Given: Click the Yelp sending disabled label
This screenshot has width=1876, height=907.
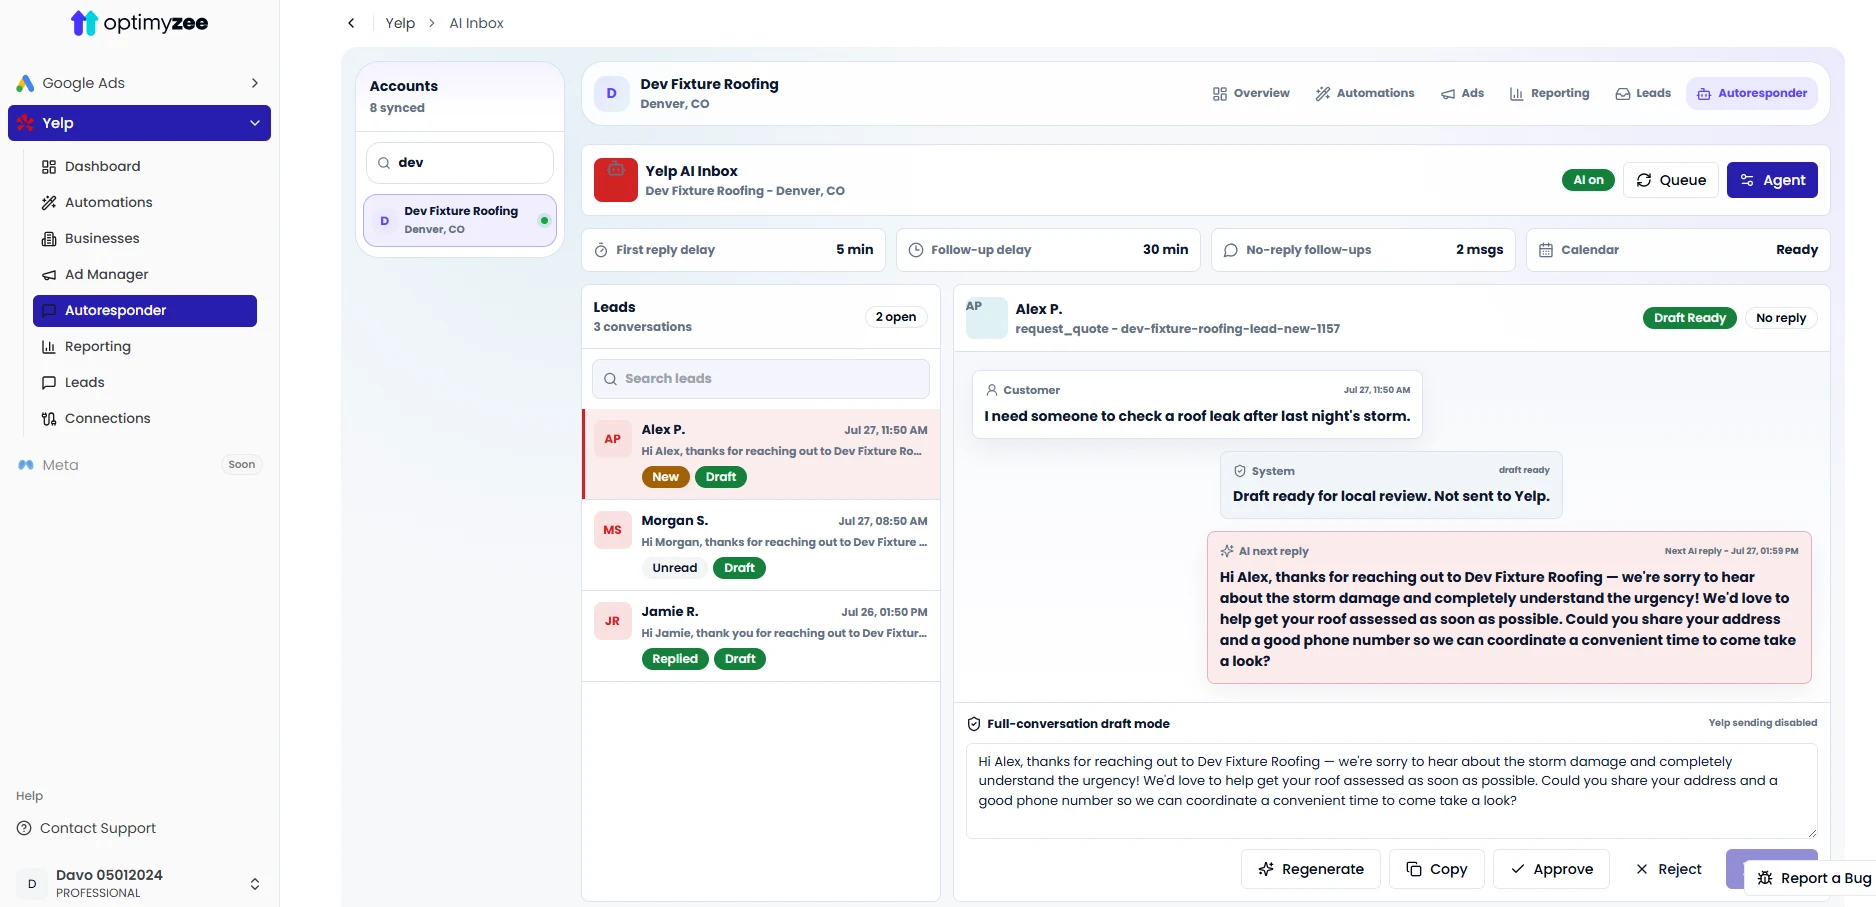Looking at the screenshot, I should [1763, 723].
